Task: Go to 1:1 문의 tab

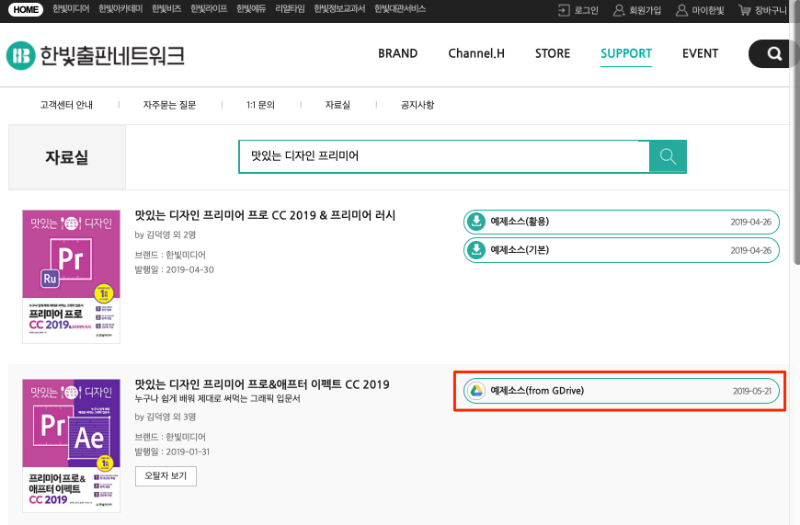Action: (x=261, y=105)
